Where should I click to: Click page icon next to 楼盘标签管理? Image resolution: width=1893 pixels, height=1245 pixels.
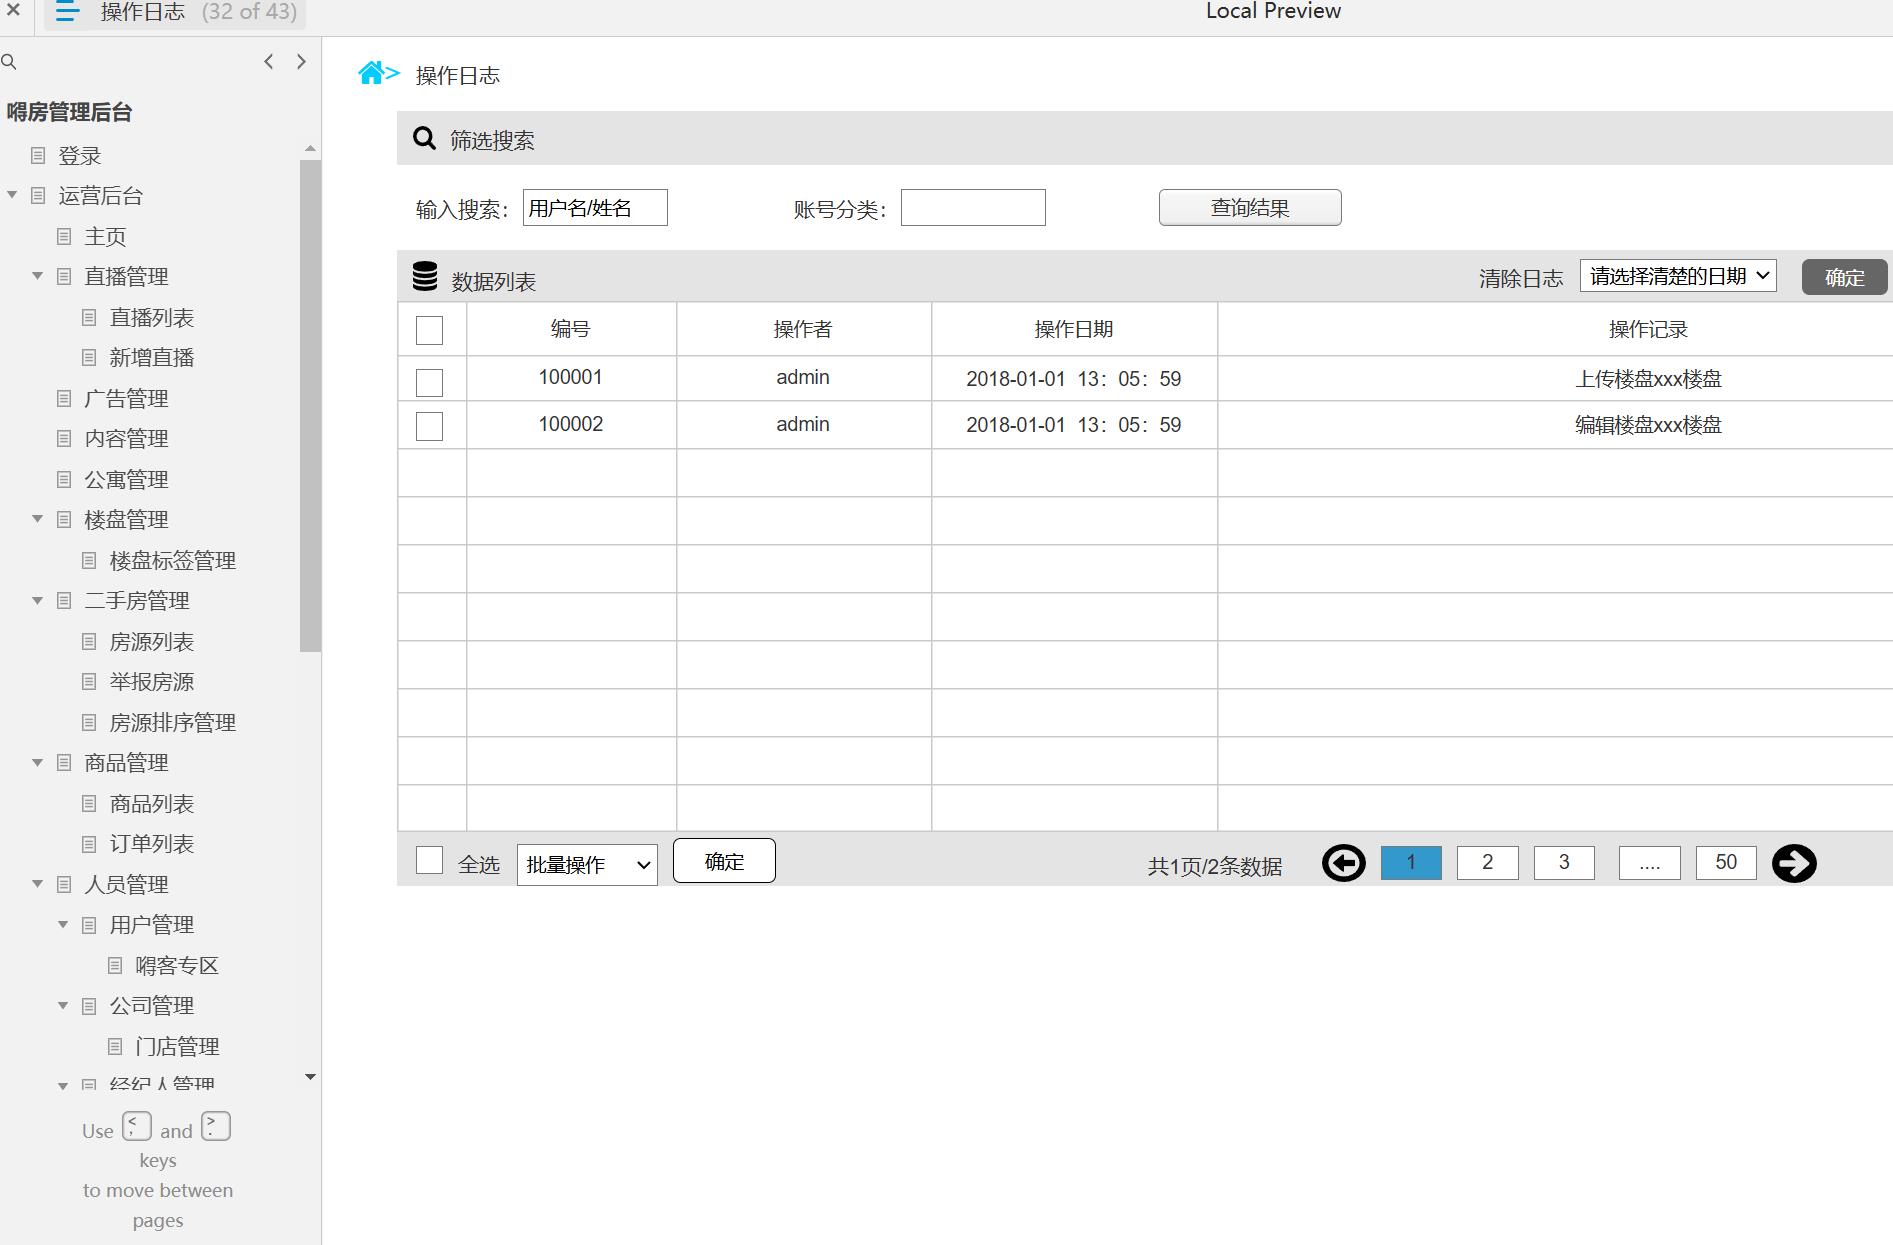[x=89, y=560]
